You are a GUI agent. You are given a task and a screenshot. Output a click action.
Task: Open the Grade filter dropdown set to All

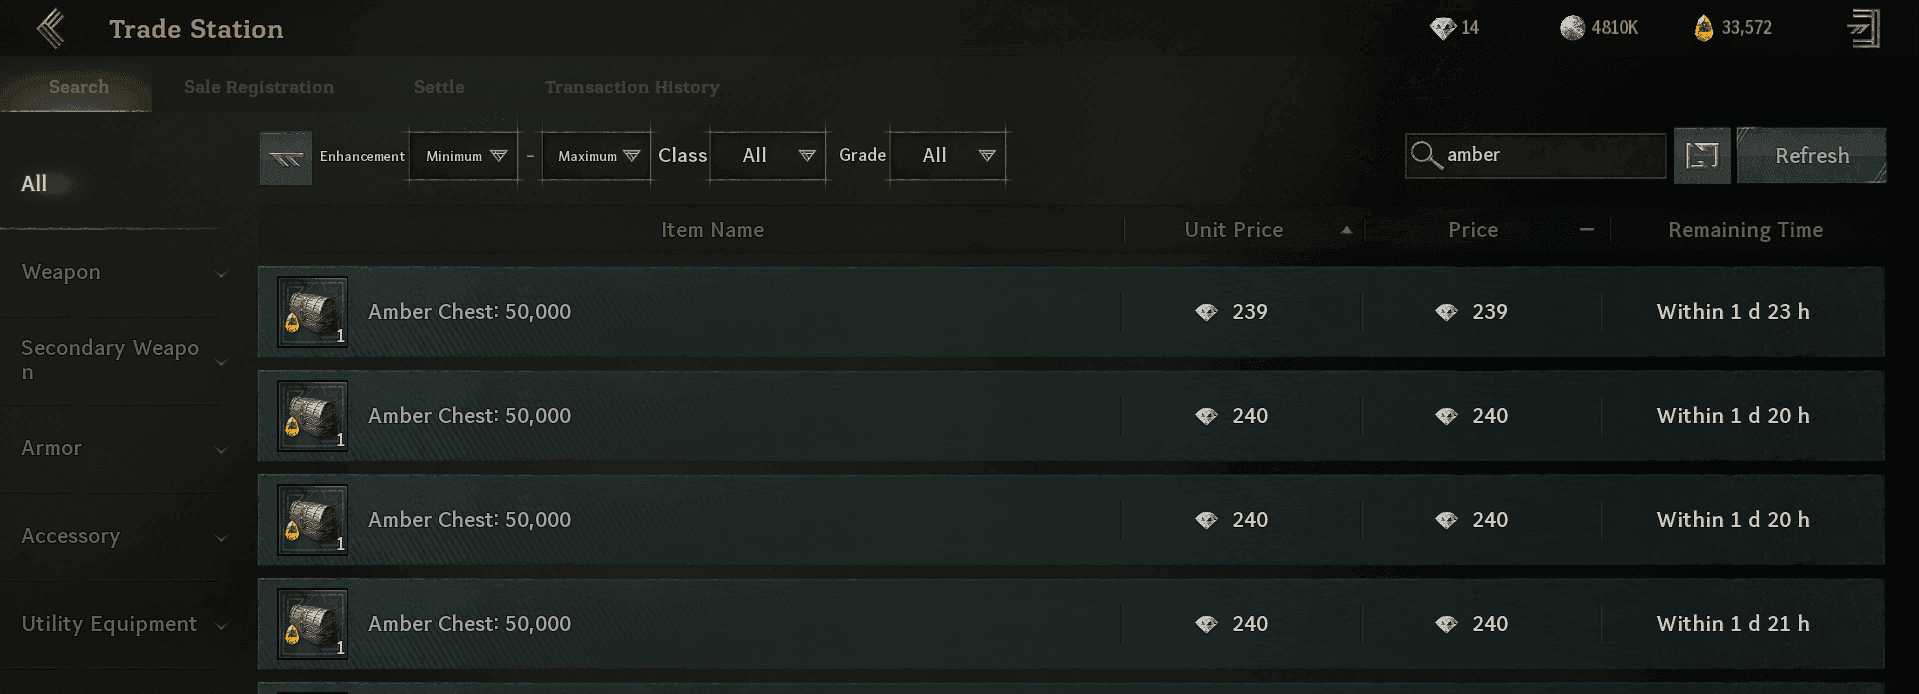point(946,155)
